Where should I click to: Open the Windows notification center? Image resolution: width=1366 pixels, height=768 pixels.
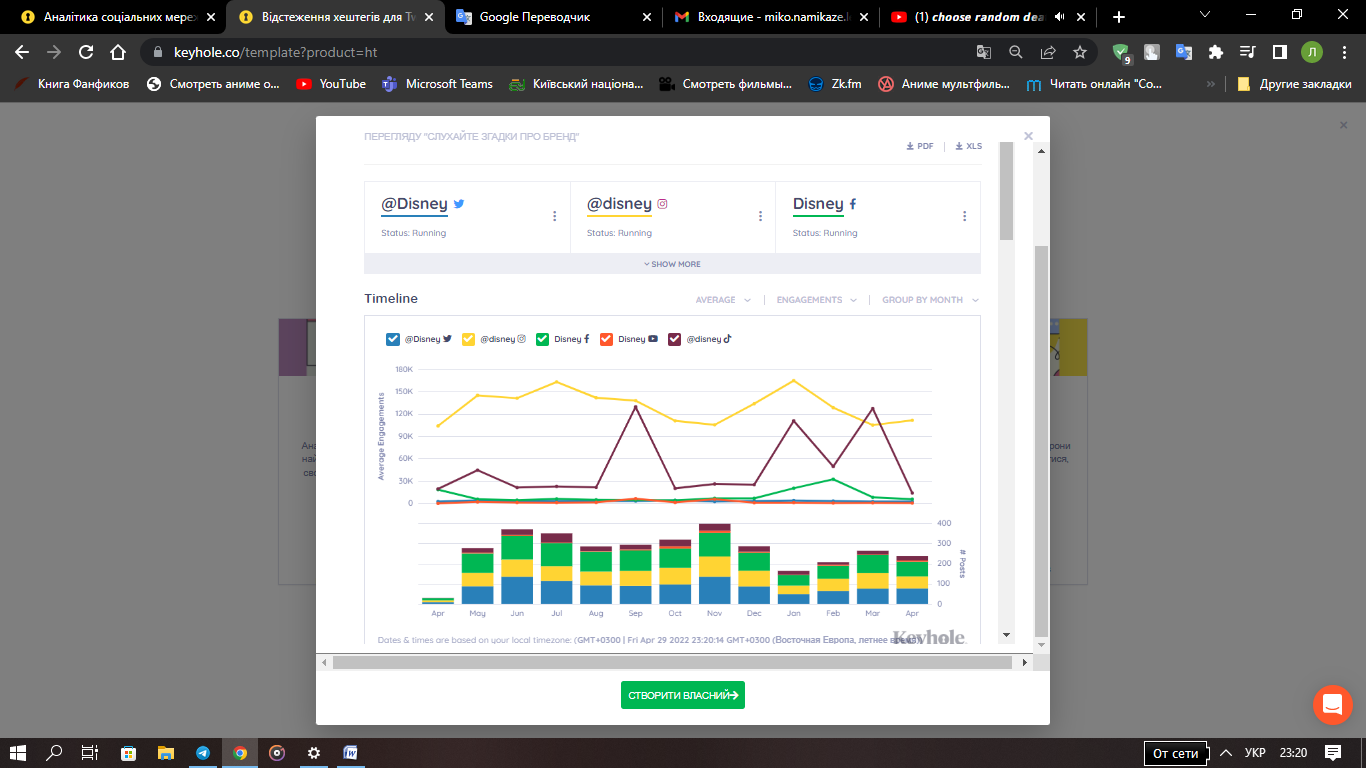click(1332, 752)
